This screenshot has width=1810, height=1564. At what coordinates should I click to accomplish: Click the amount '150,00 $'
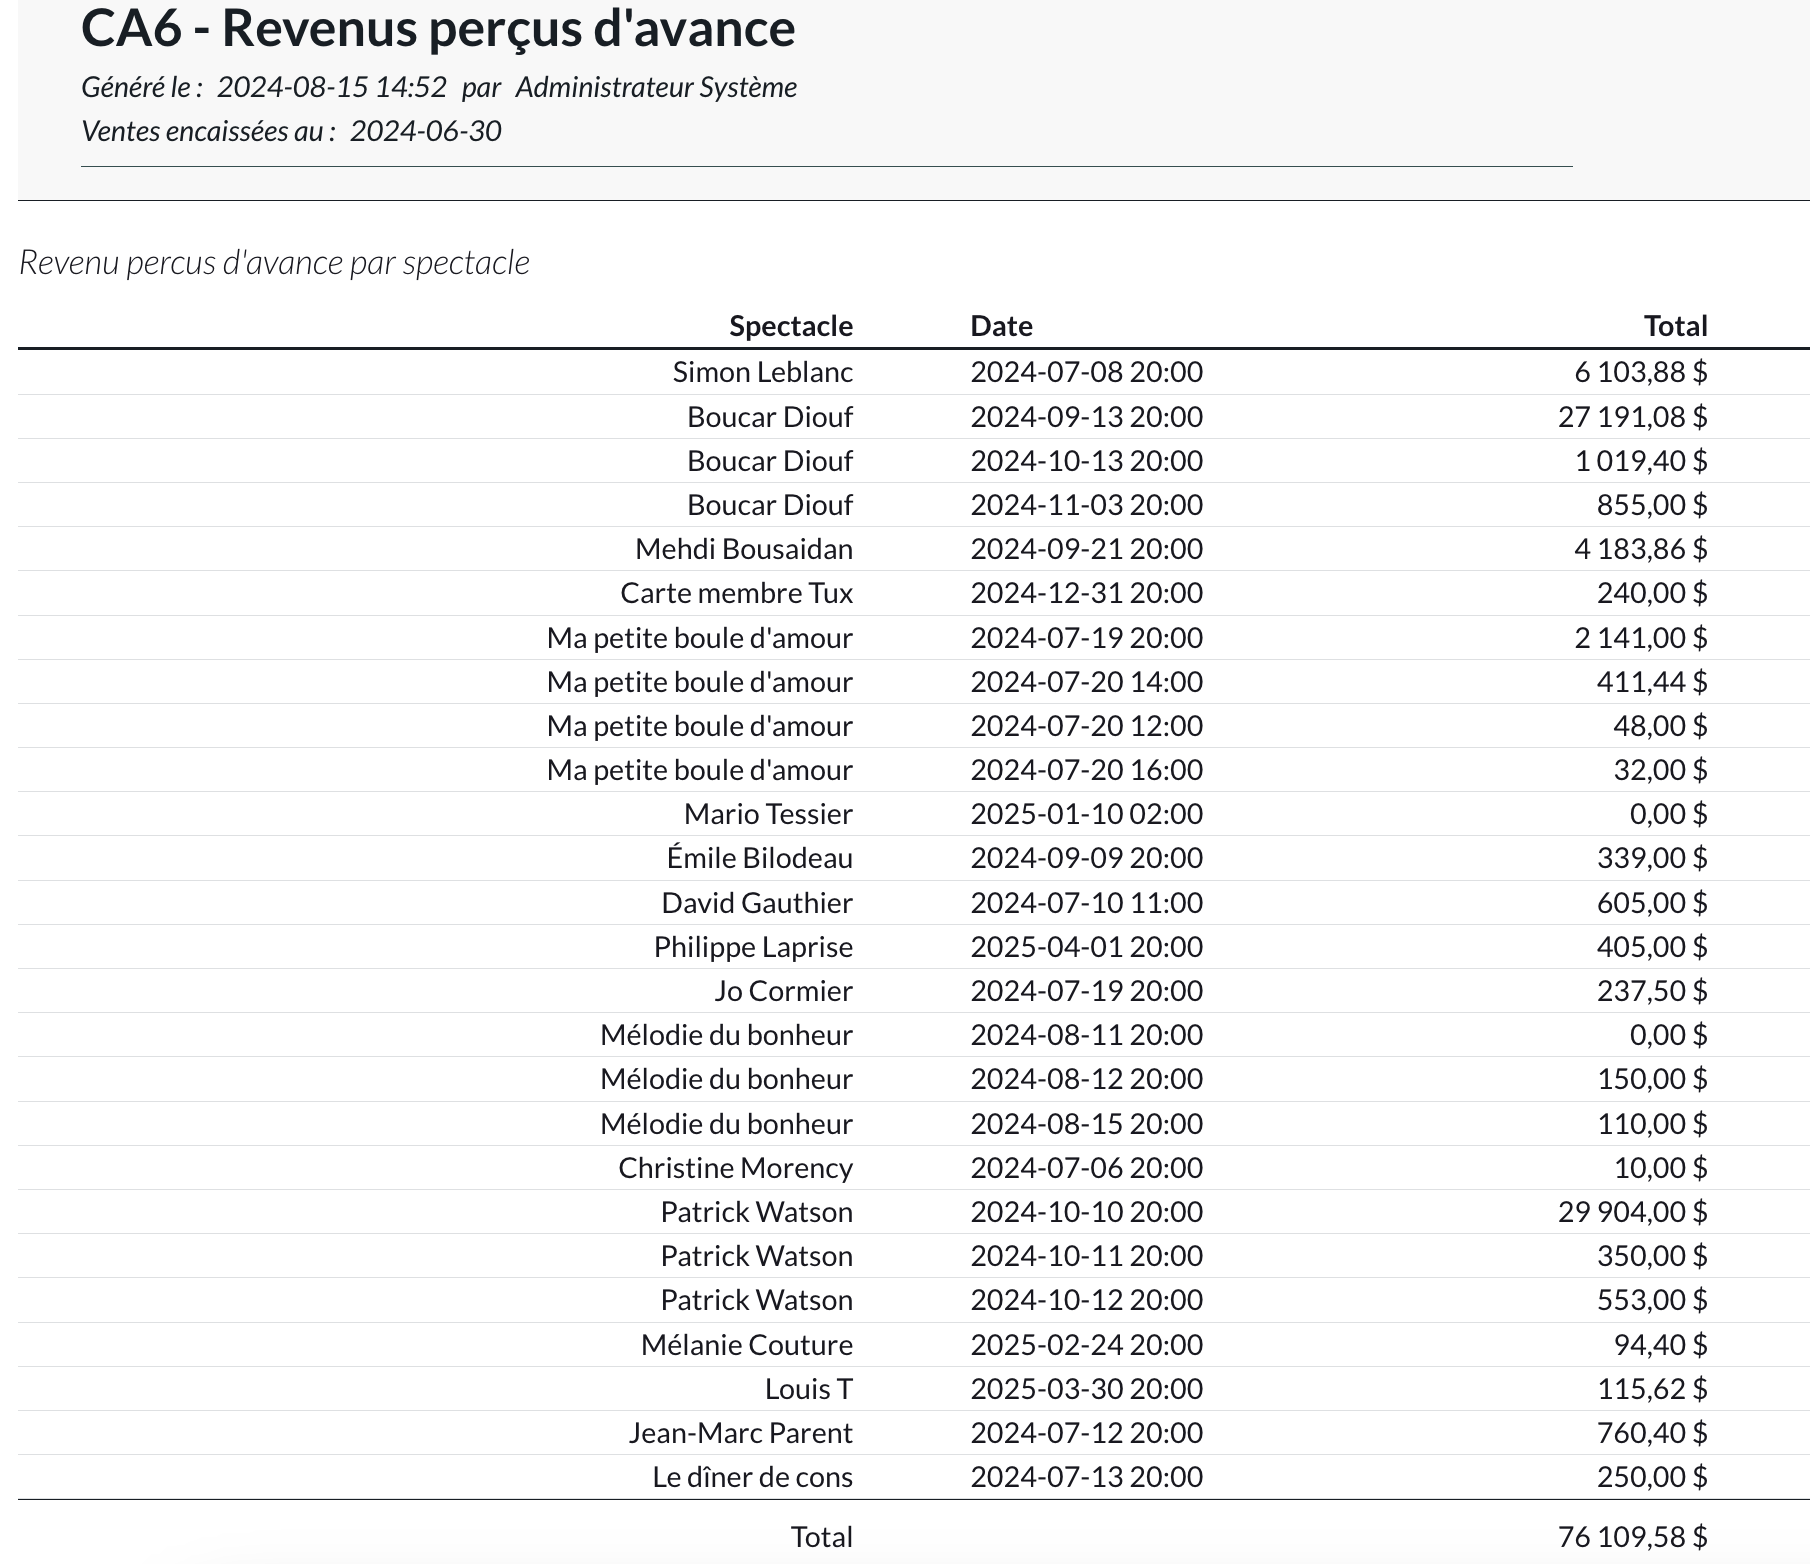pyautogui.click(x=1652, y=1079)
